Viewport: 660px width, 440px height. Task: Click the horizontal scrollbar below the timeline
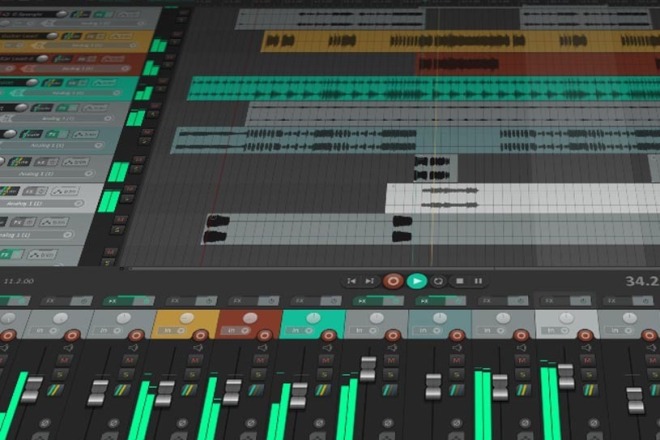tap(311, 268)
